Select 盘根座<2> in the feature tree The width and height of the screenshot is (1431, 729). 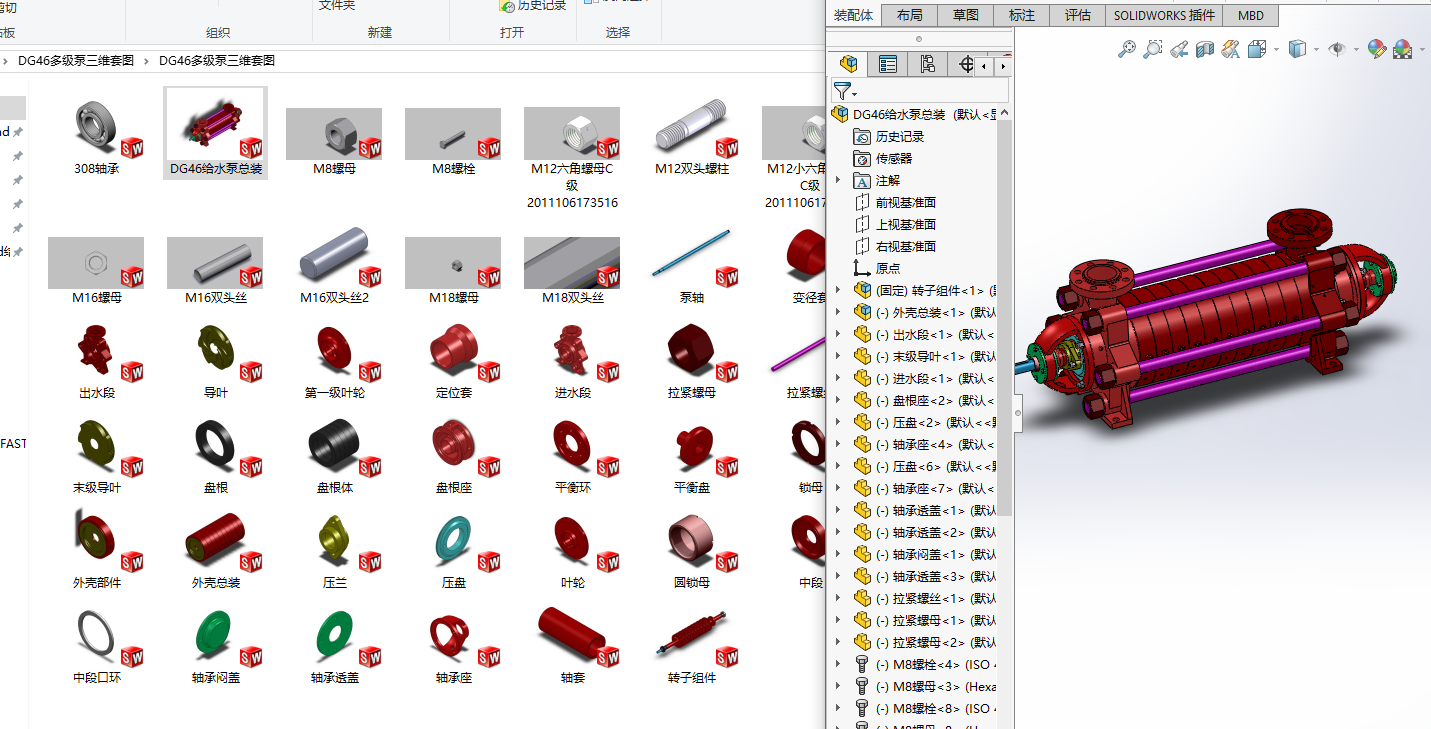point(923,401)
